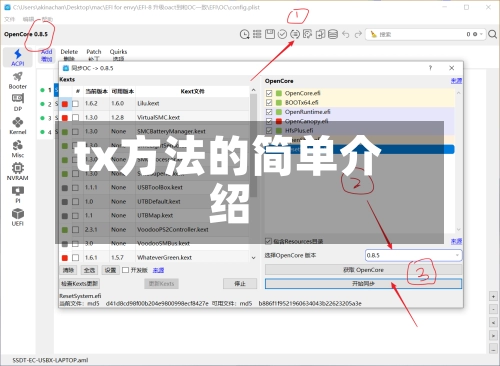
Task: Click the 全选 button
Action: pyautogui.click(x=89, y=270)
